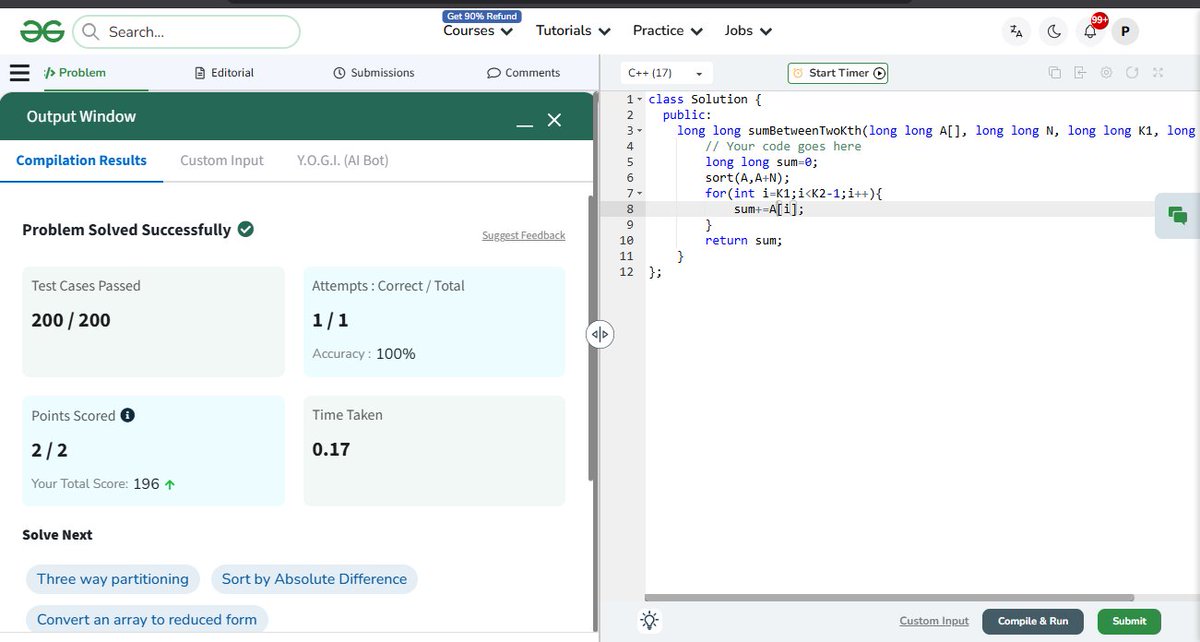
Task: Open the Practice dropdown menu
Action: point(668,31)
